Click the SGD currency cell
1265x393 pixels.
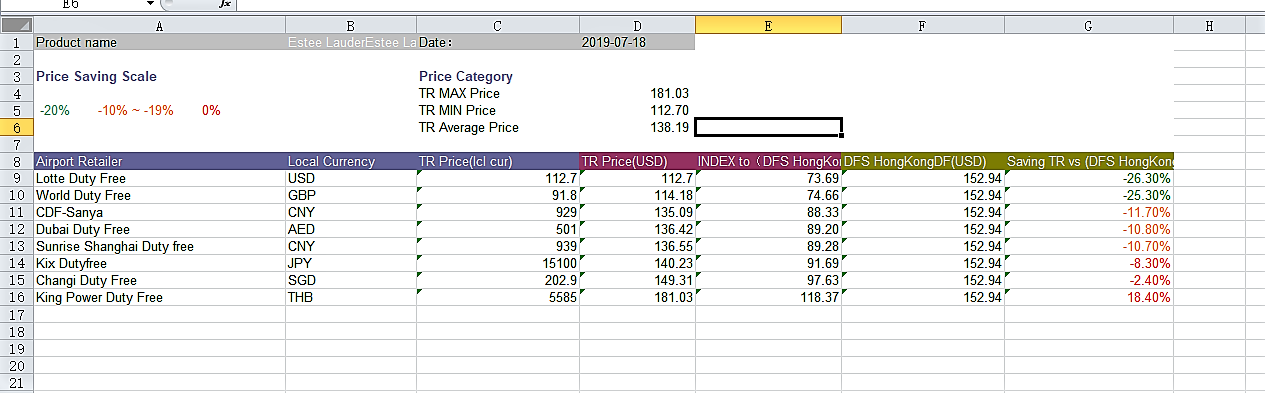point(350,280)
